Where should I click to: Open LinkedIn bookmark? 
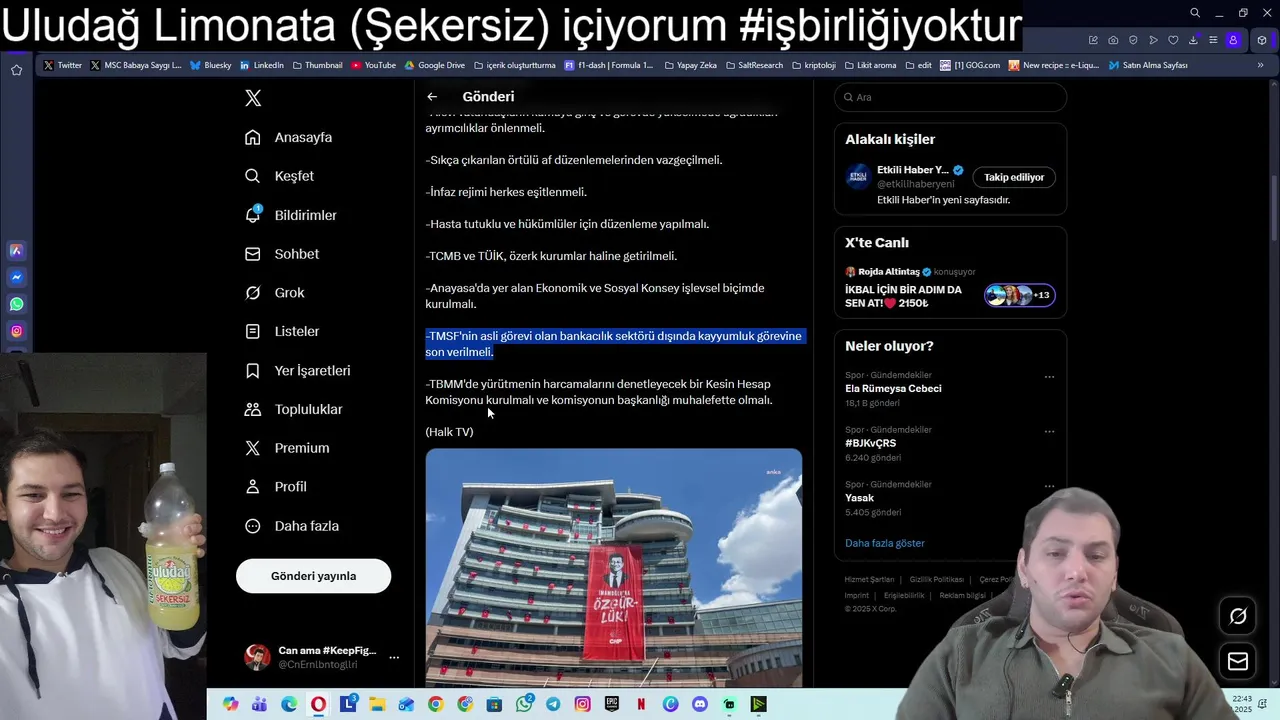click(261, 65)
